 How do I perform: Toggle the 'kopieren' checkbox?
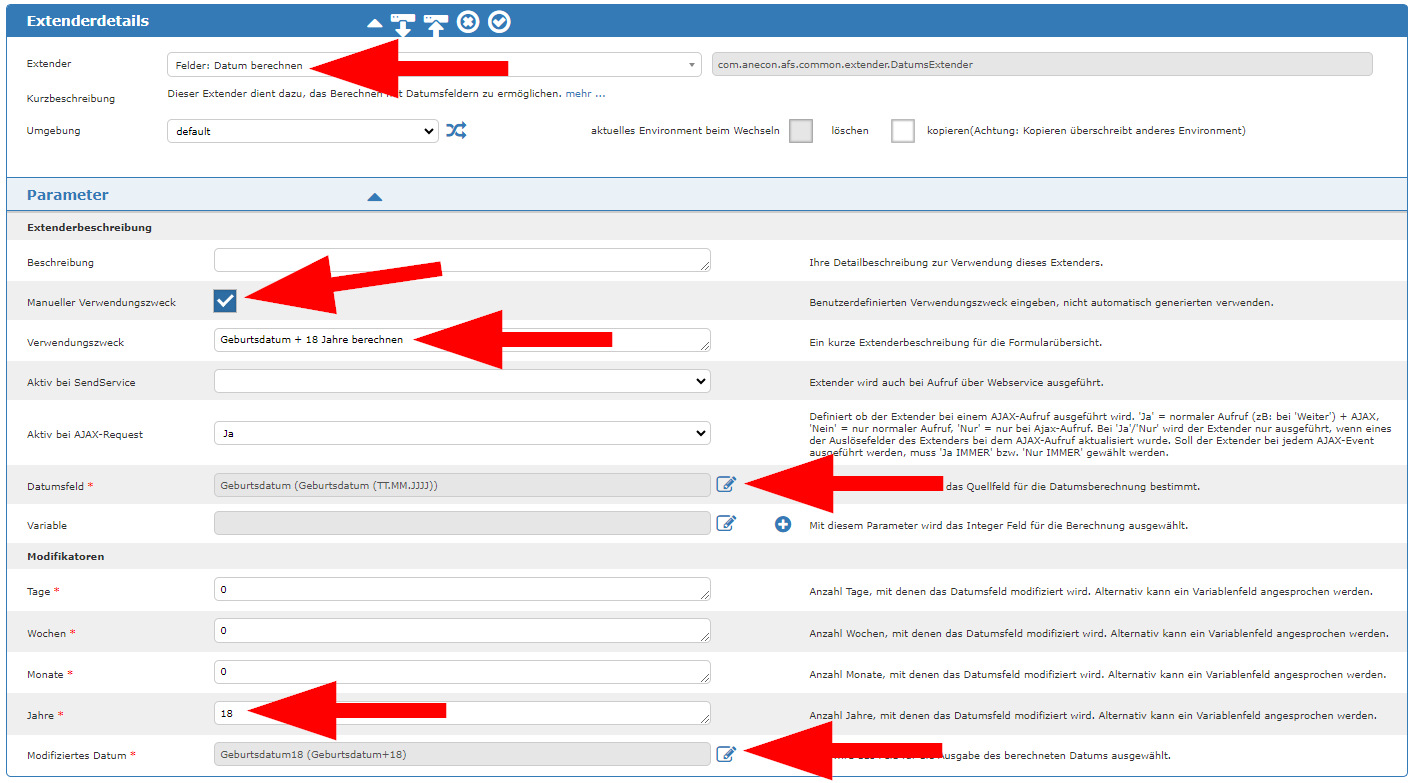[903, 131]
